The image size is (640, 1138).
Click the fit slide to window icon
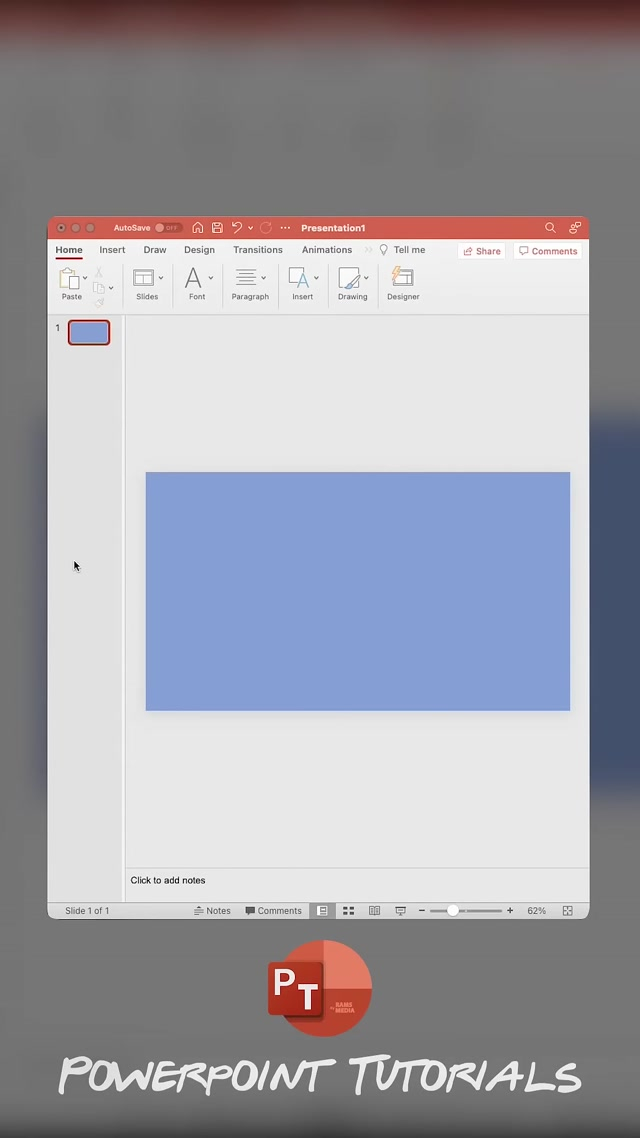[x=567, y=911]
